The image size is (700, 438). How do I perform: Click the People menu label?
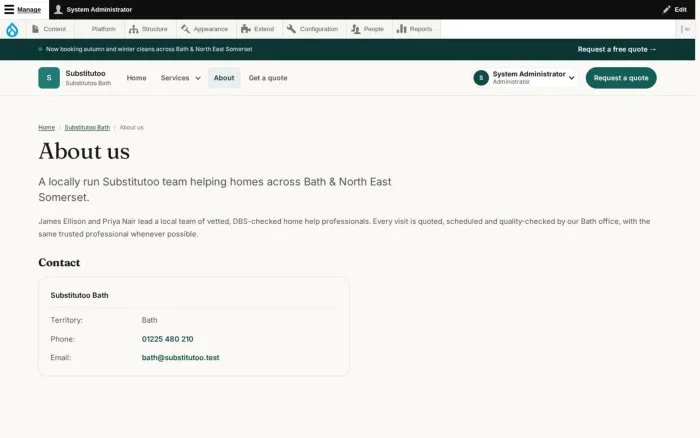click(x=374, y=29)
